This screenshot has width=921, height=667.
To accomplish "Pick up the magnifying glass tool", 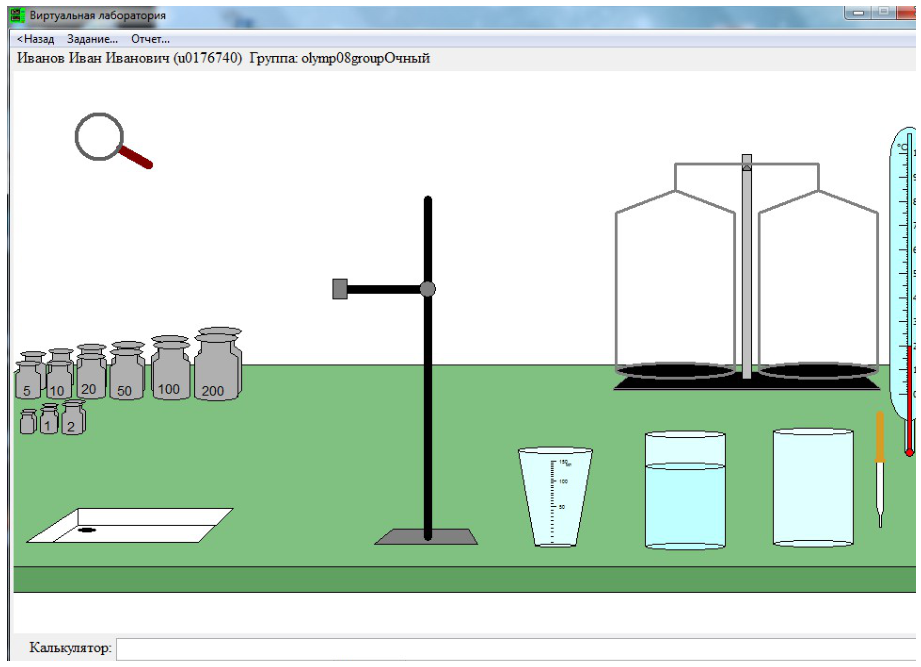I will [112, 140].
